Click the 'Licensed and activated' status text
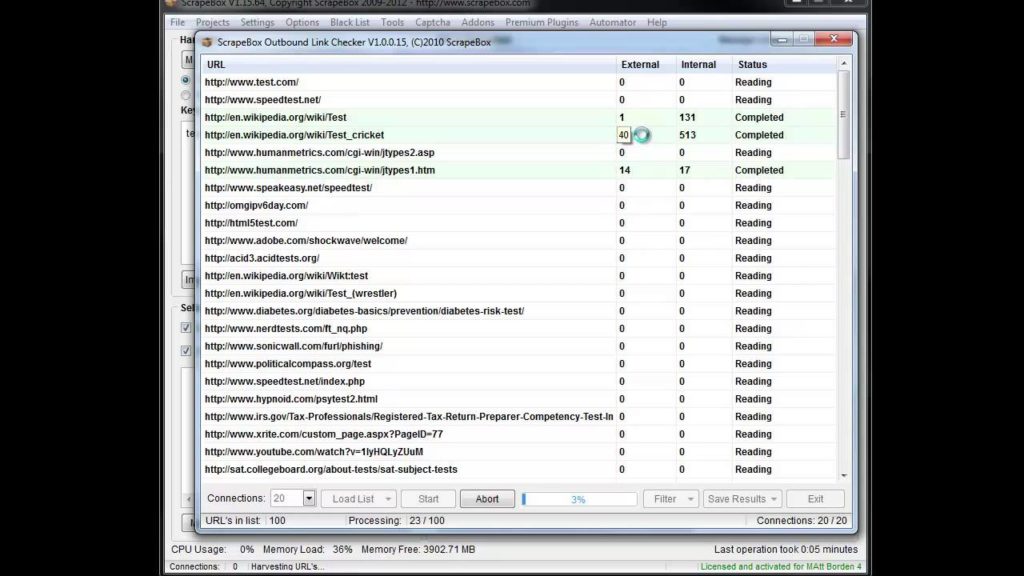Screen dimensions: 1024x576 click(x=781, y=567)
